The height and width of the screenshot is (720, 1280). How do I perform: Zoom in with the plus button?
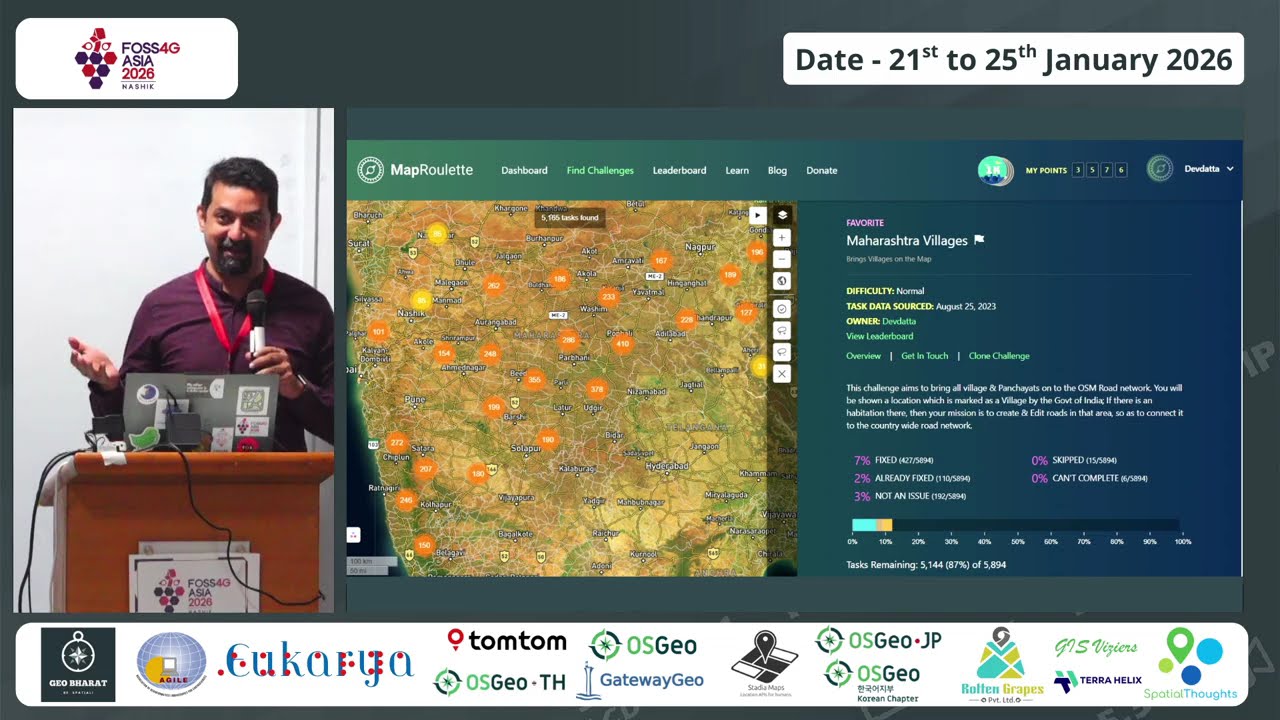click(x=782, y=238)
